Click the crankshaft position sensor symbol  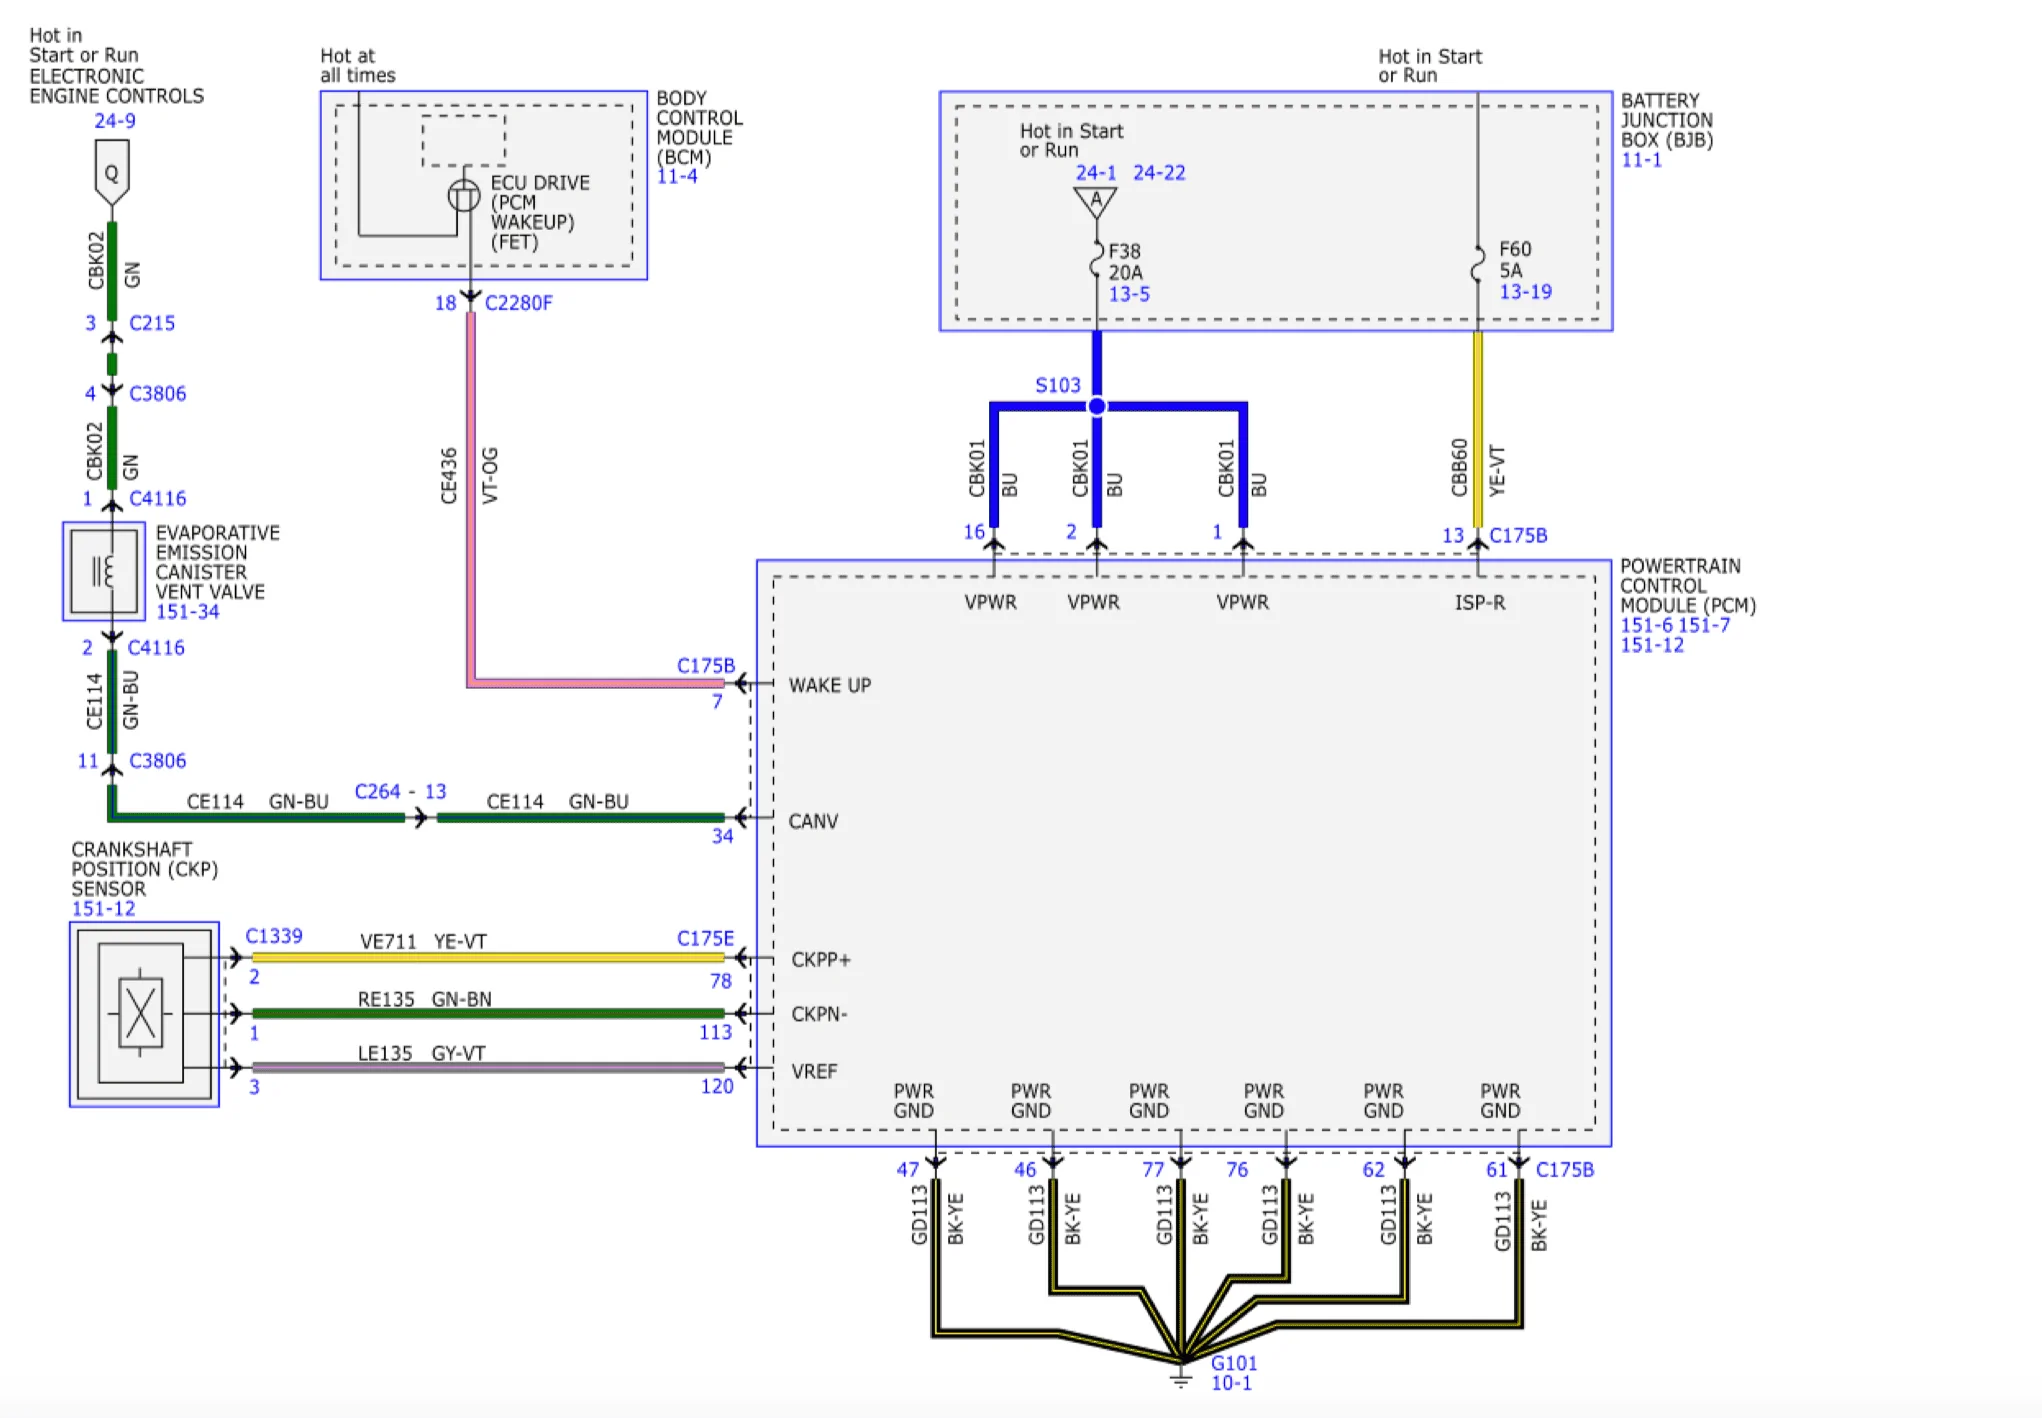pos(141,1013)
